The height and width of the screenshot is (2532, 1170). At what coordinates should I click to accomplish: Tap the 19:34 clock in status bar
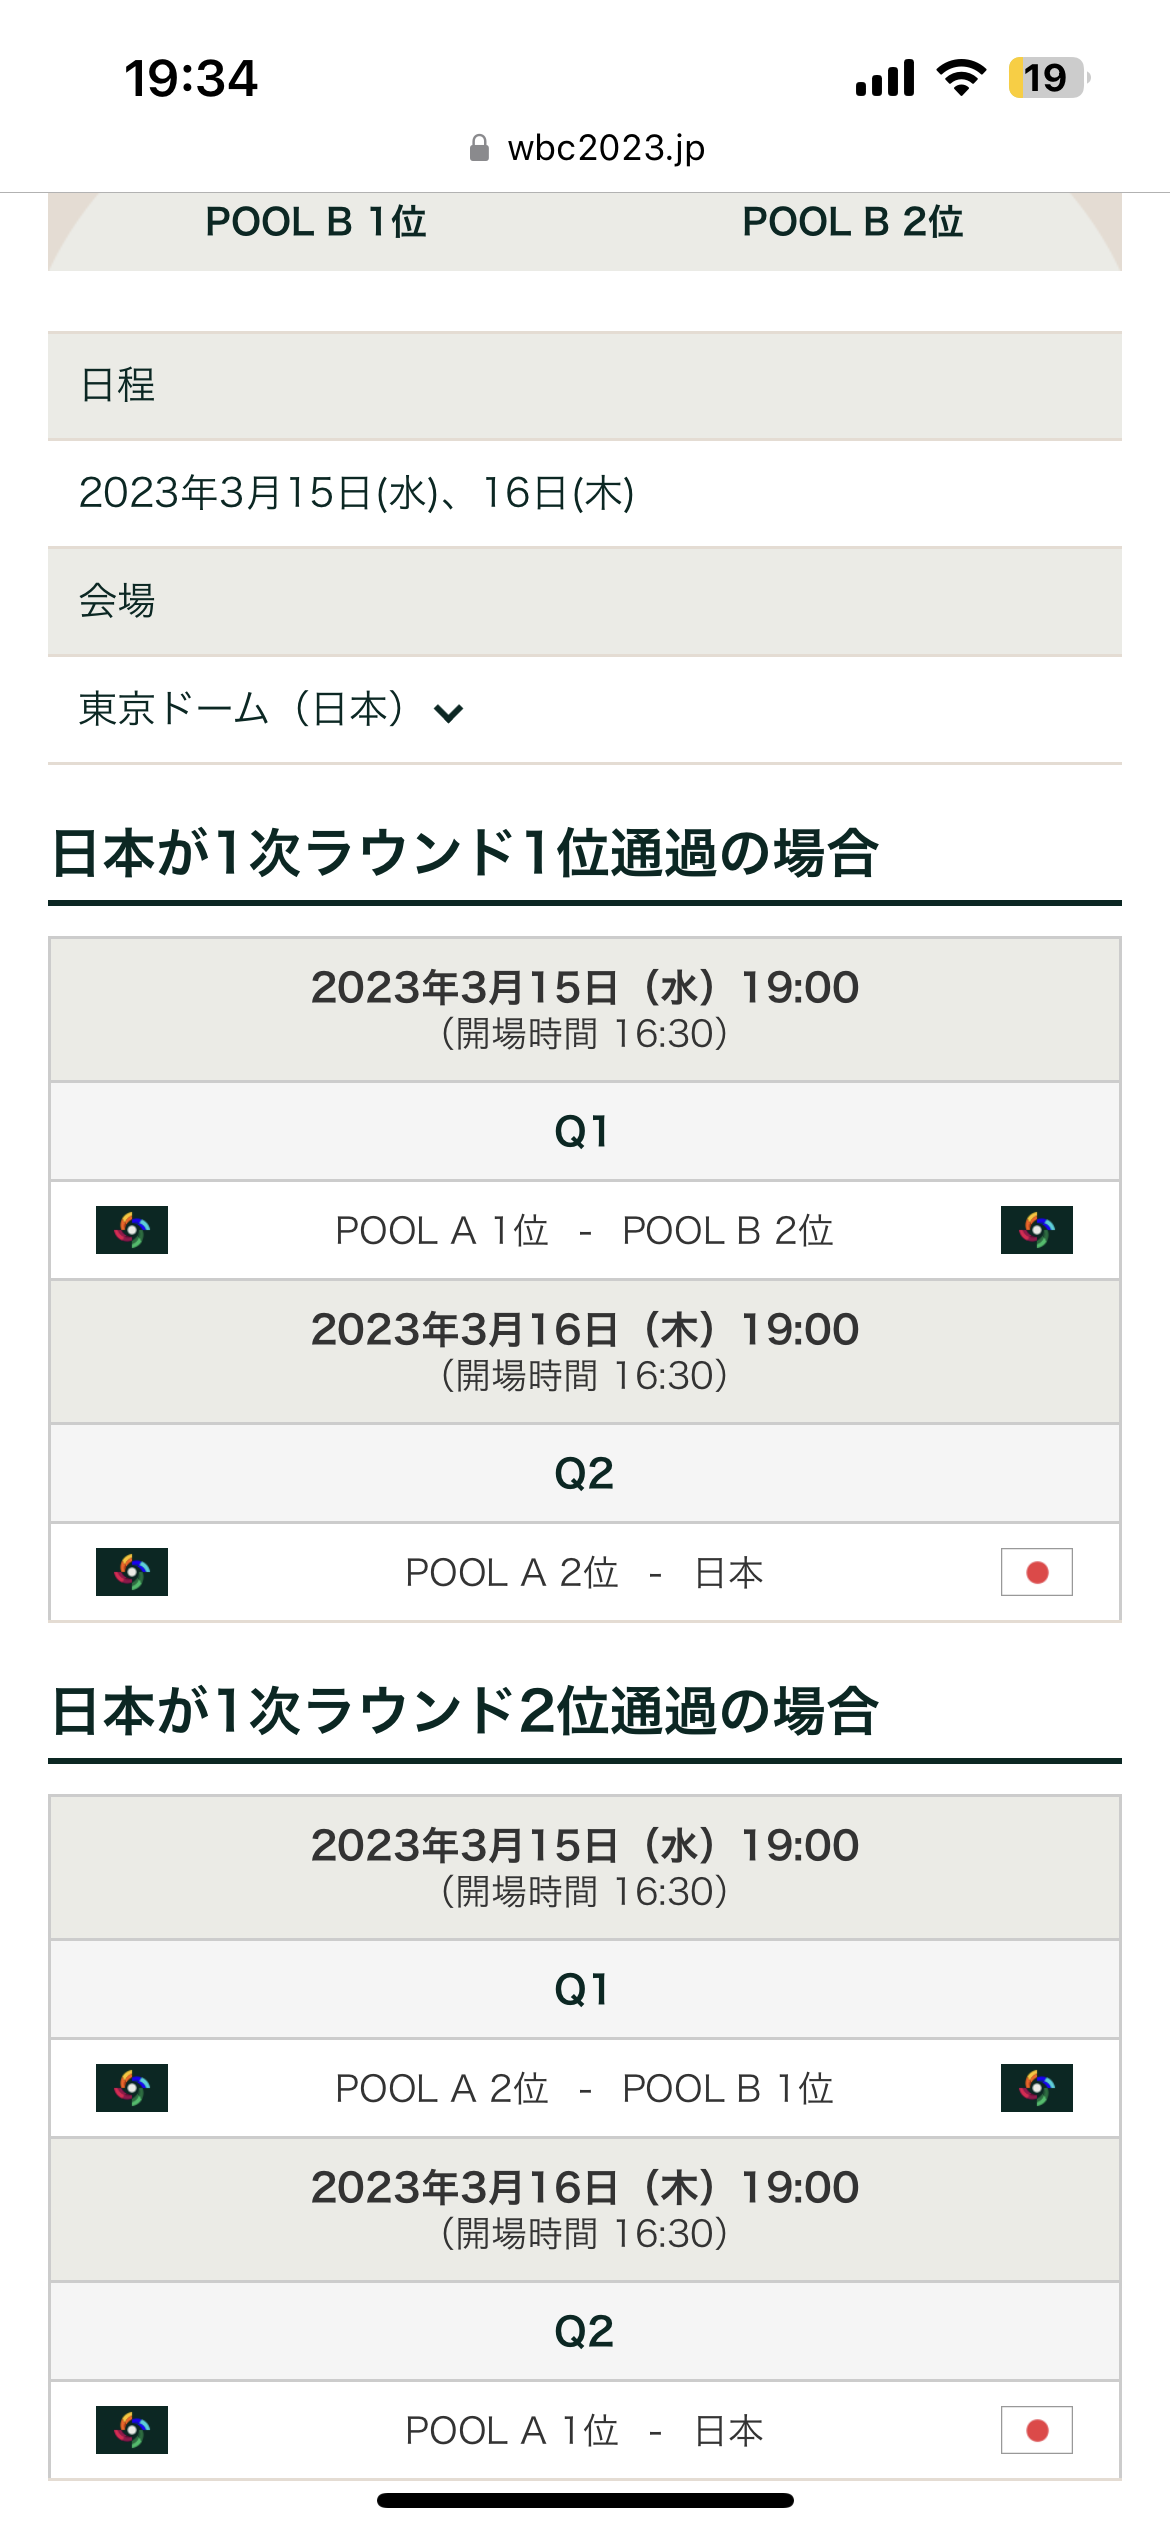pyautogui.click(x=191, y=78)
